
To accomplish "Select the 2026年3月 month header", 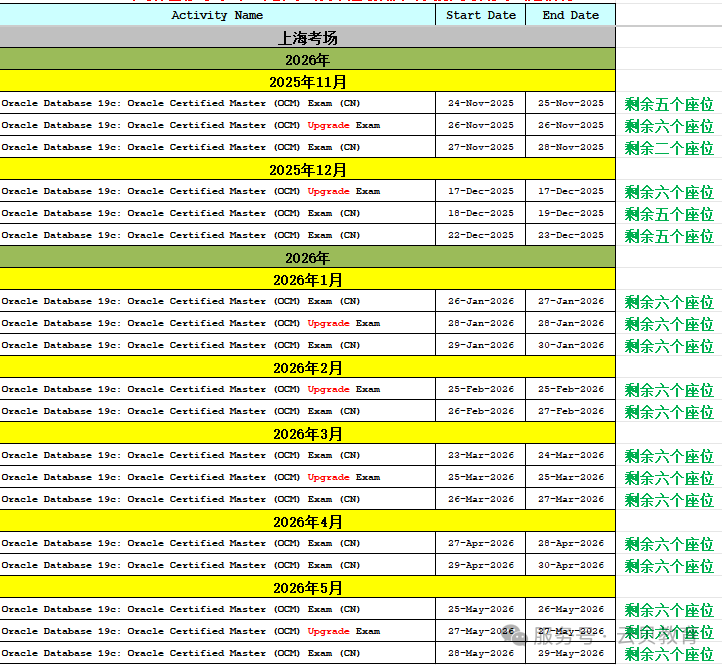I will pyautogui.click(x=308, y=434).
